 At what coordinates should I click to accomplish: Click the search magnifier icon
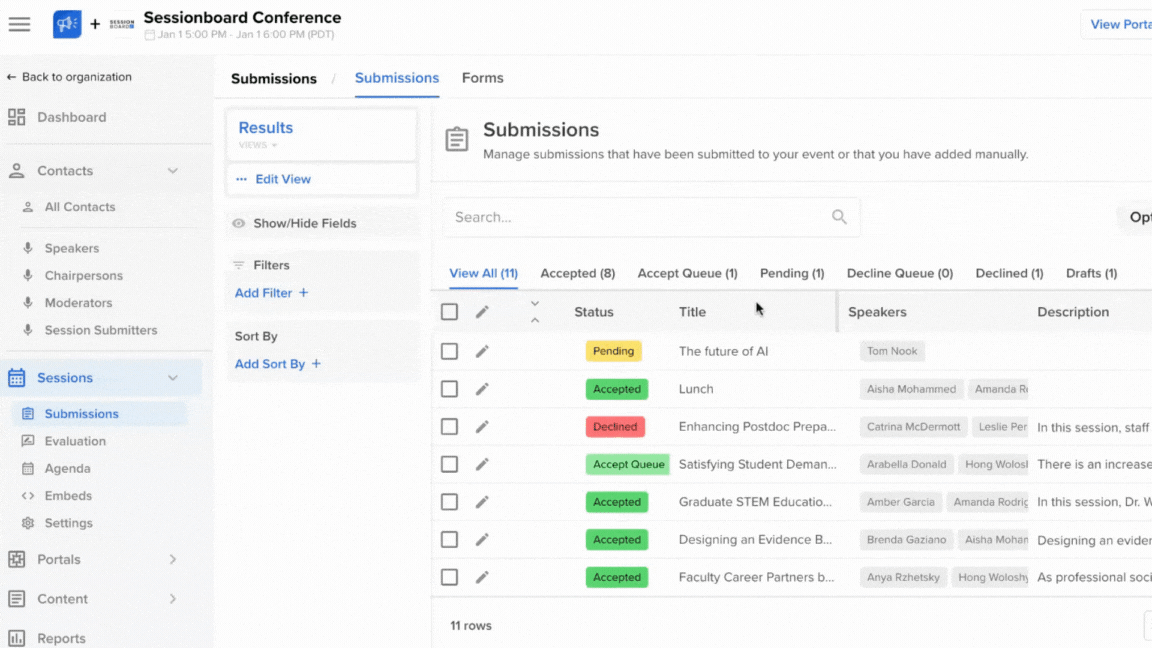(x=839, y=217)
